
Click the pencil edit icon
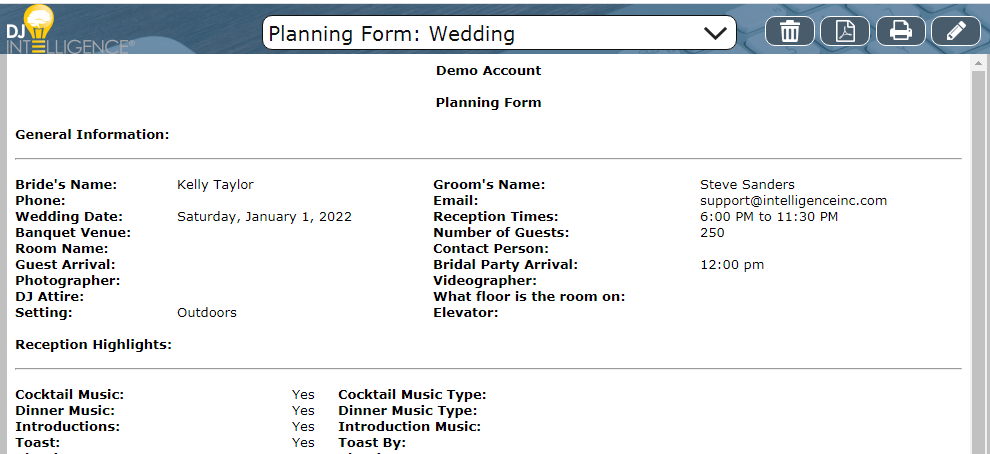pyautogui.click(x=955, y=31)
